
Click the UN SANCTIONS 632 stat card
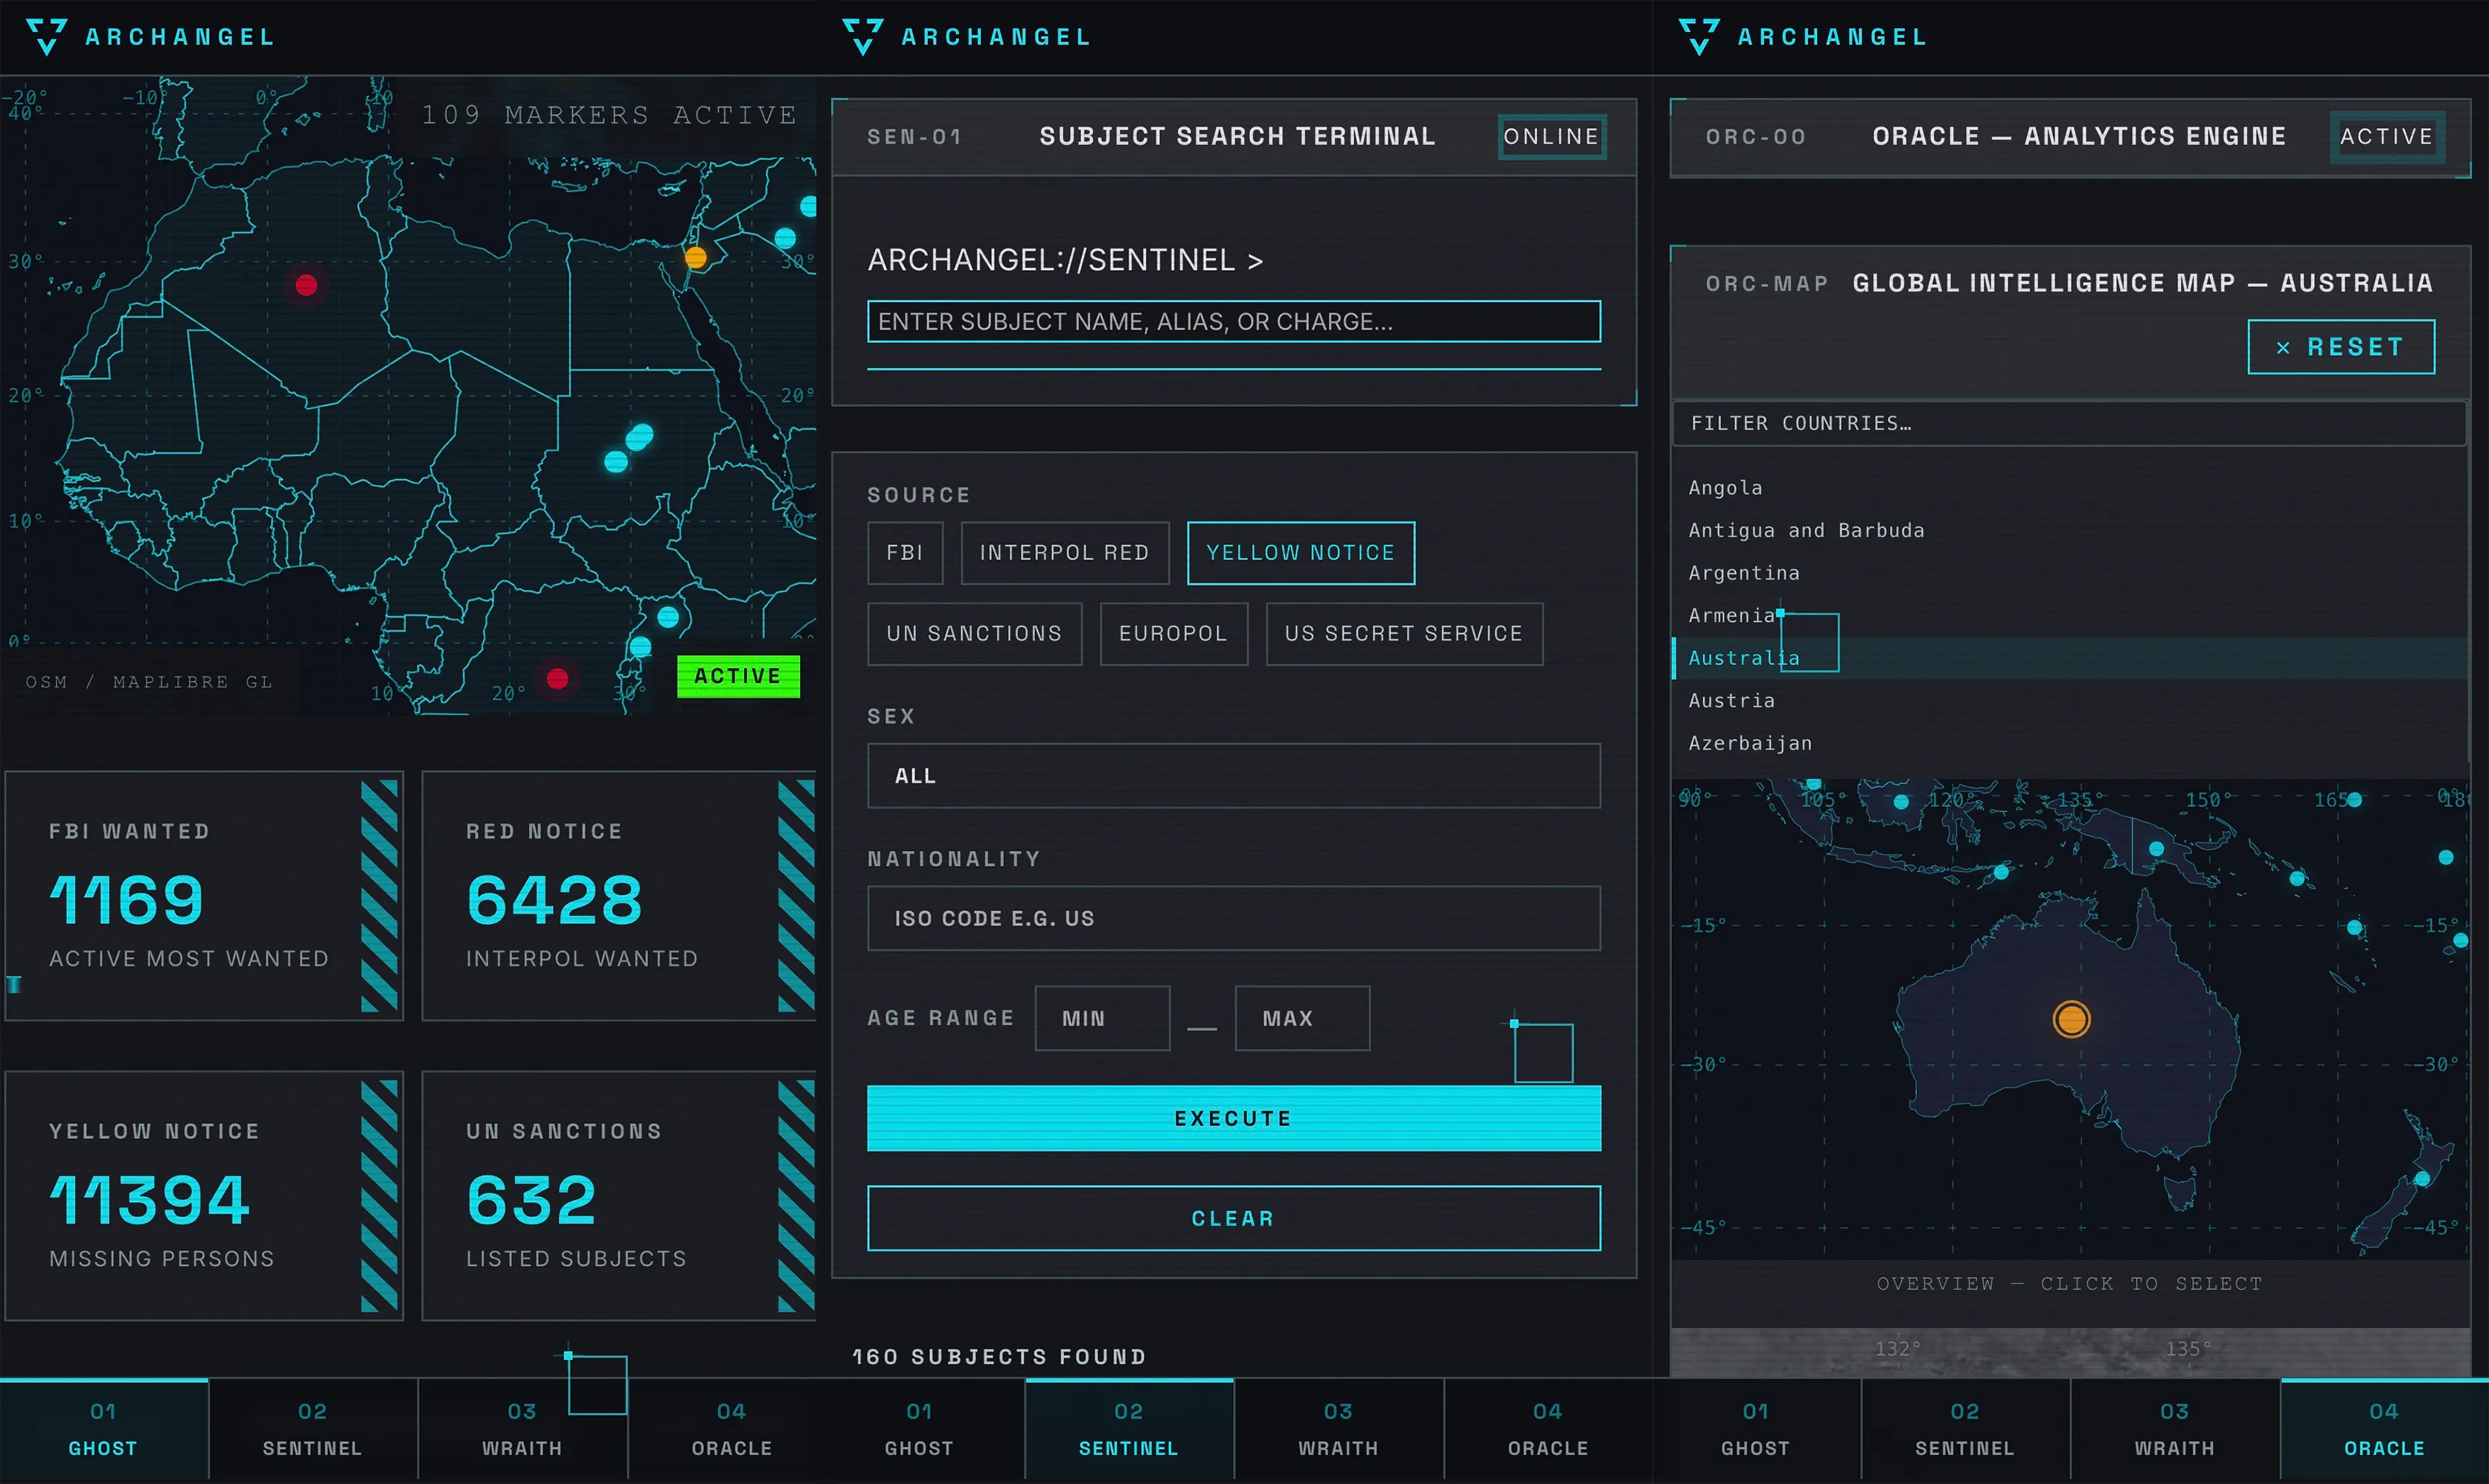pyautogui.click(x=619, y=1196)
